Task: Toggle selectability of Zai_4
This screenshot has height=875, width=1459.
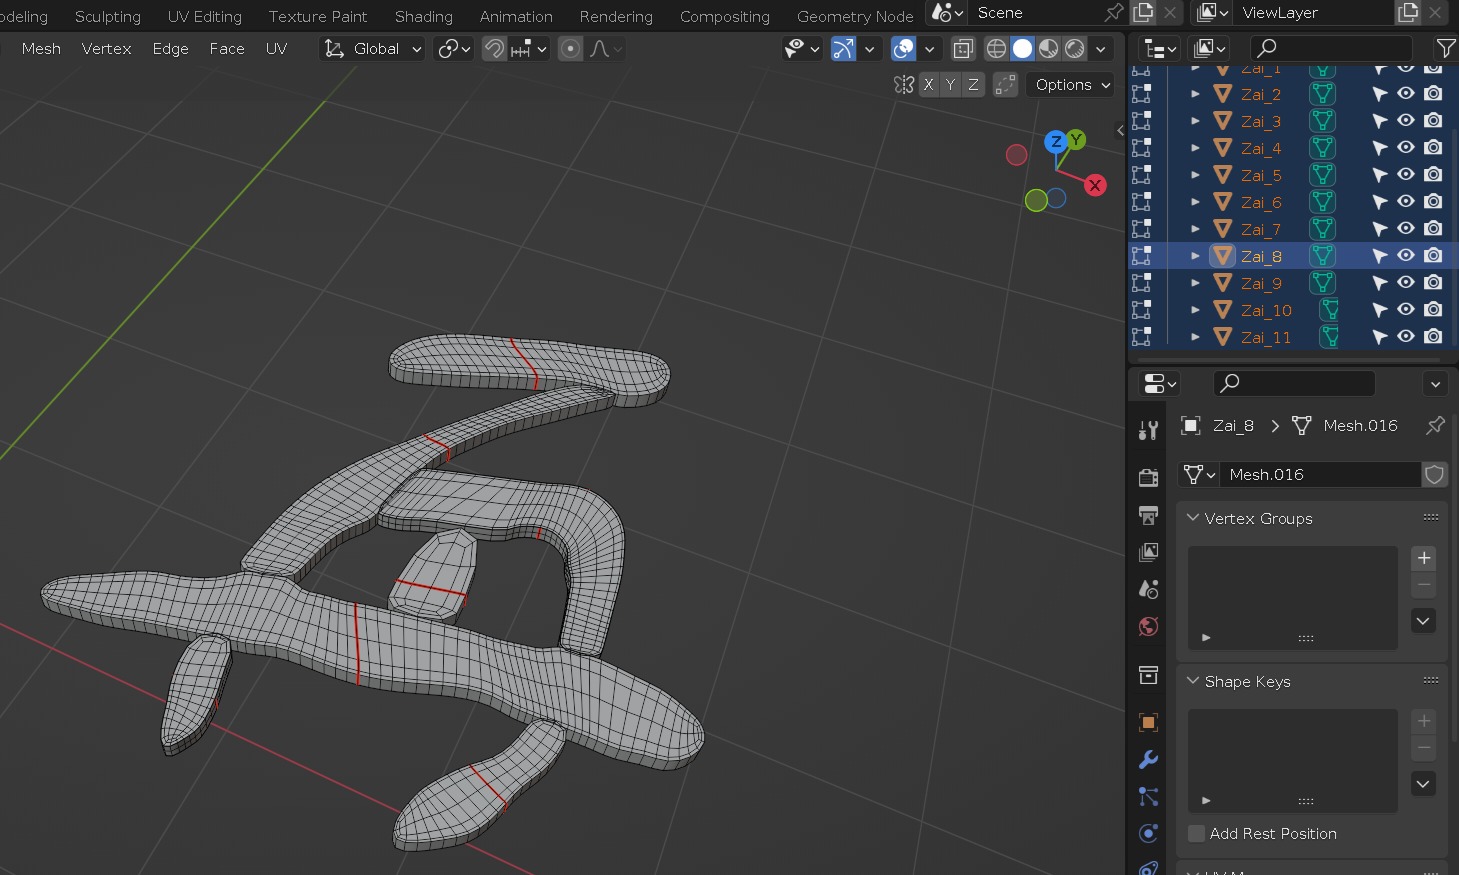Action: [1379, 148]
